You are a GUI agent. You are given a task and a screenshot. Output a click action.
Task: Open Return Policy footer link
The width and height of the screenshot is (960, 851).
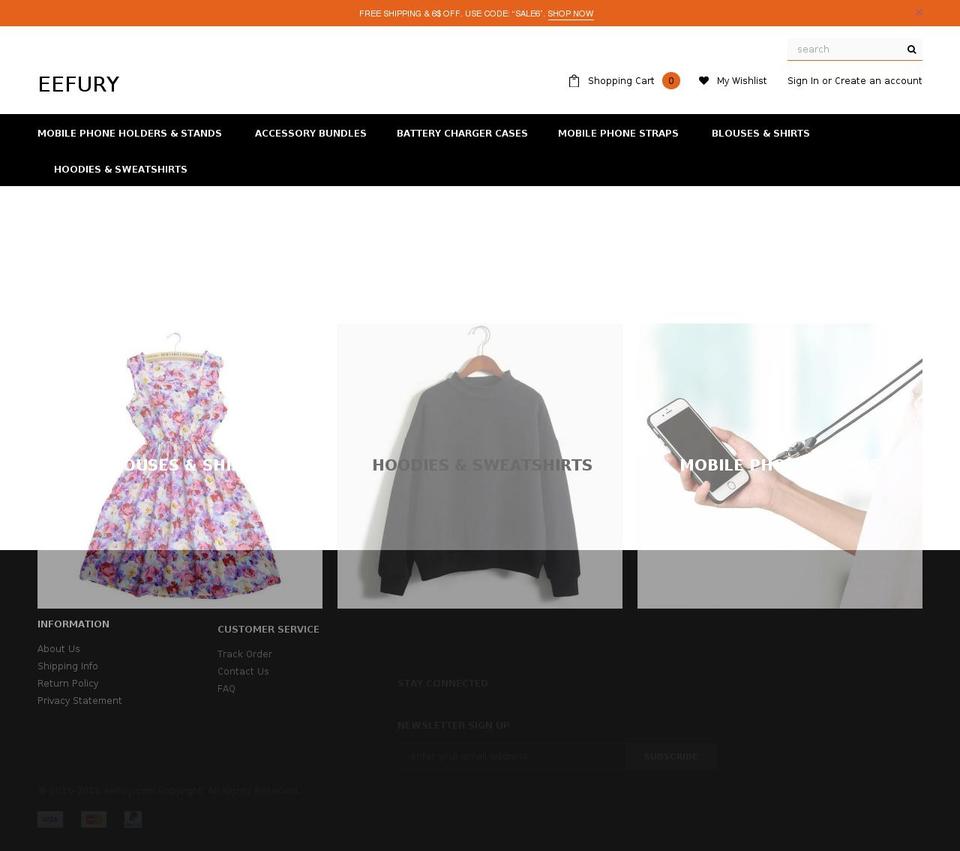tap(68, 683)
